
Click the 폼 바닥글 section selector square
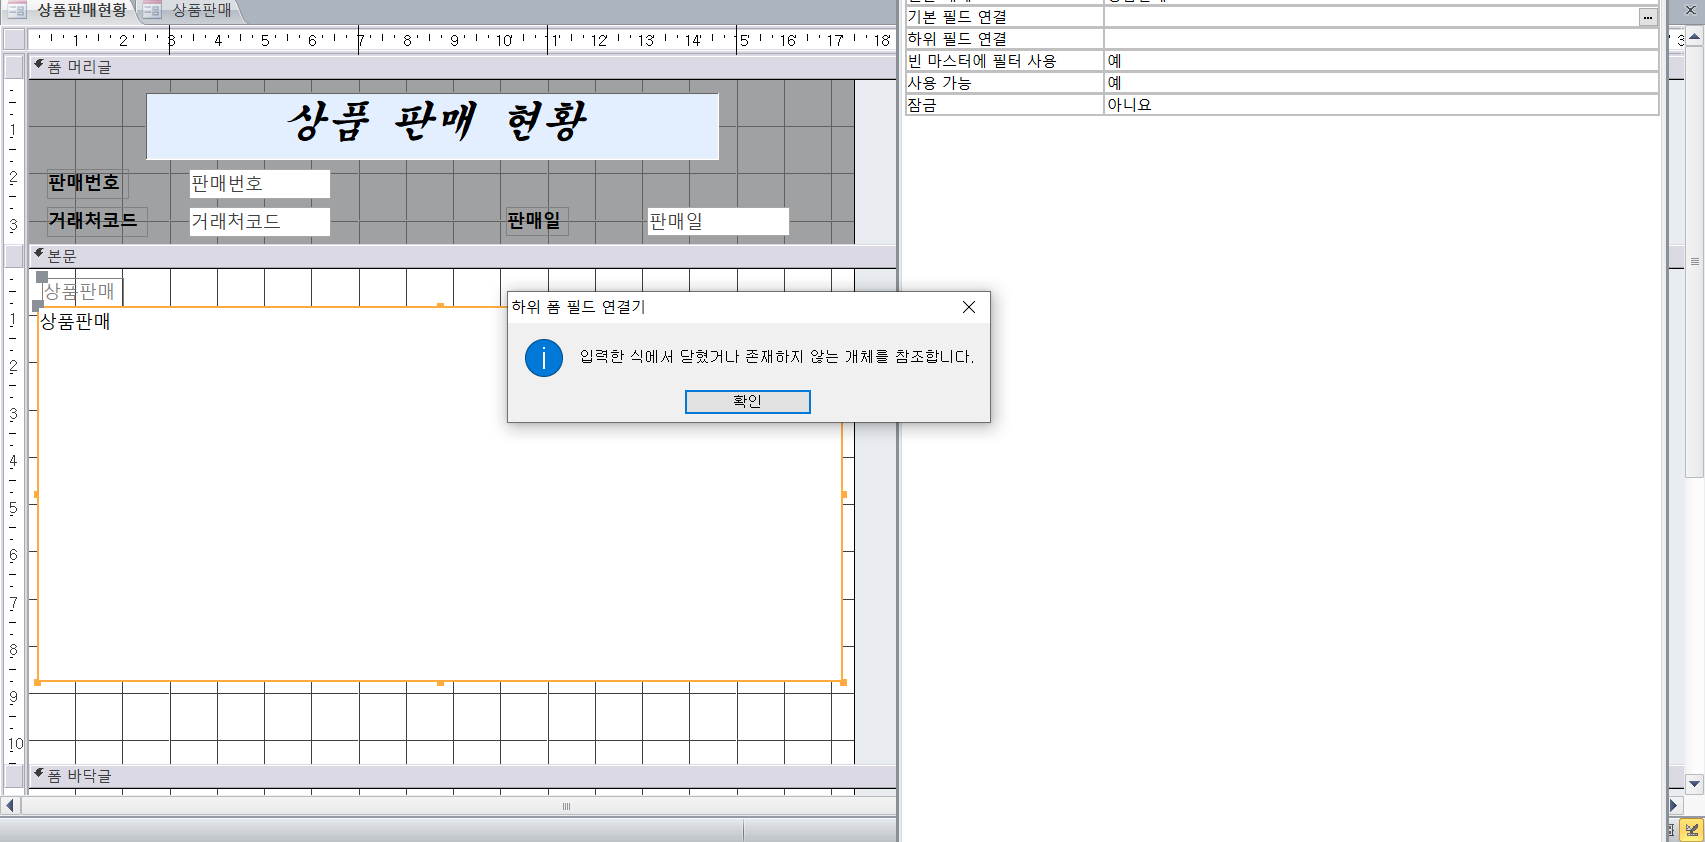[14, 776]
